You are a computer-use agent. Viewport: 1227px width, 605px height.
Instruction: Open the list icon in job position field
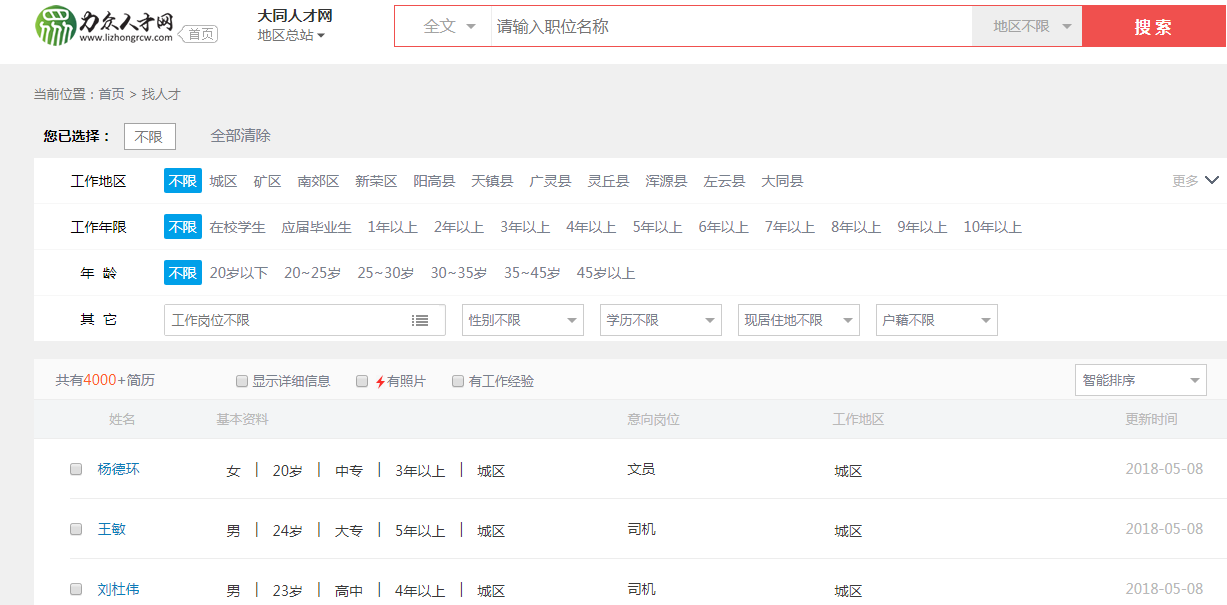pos(420,320)
